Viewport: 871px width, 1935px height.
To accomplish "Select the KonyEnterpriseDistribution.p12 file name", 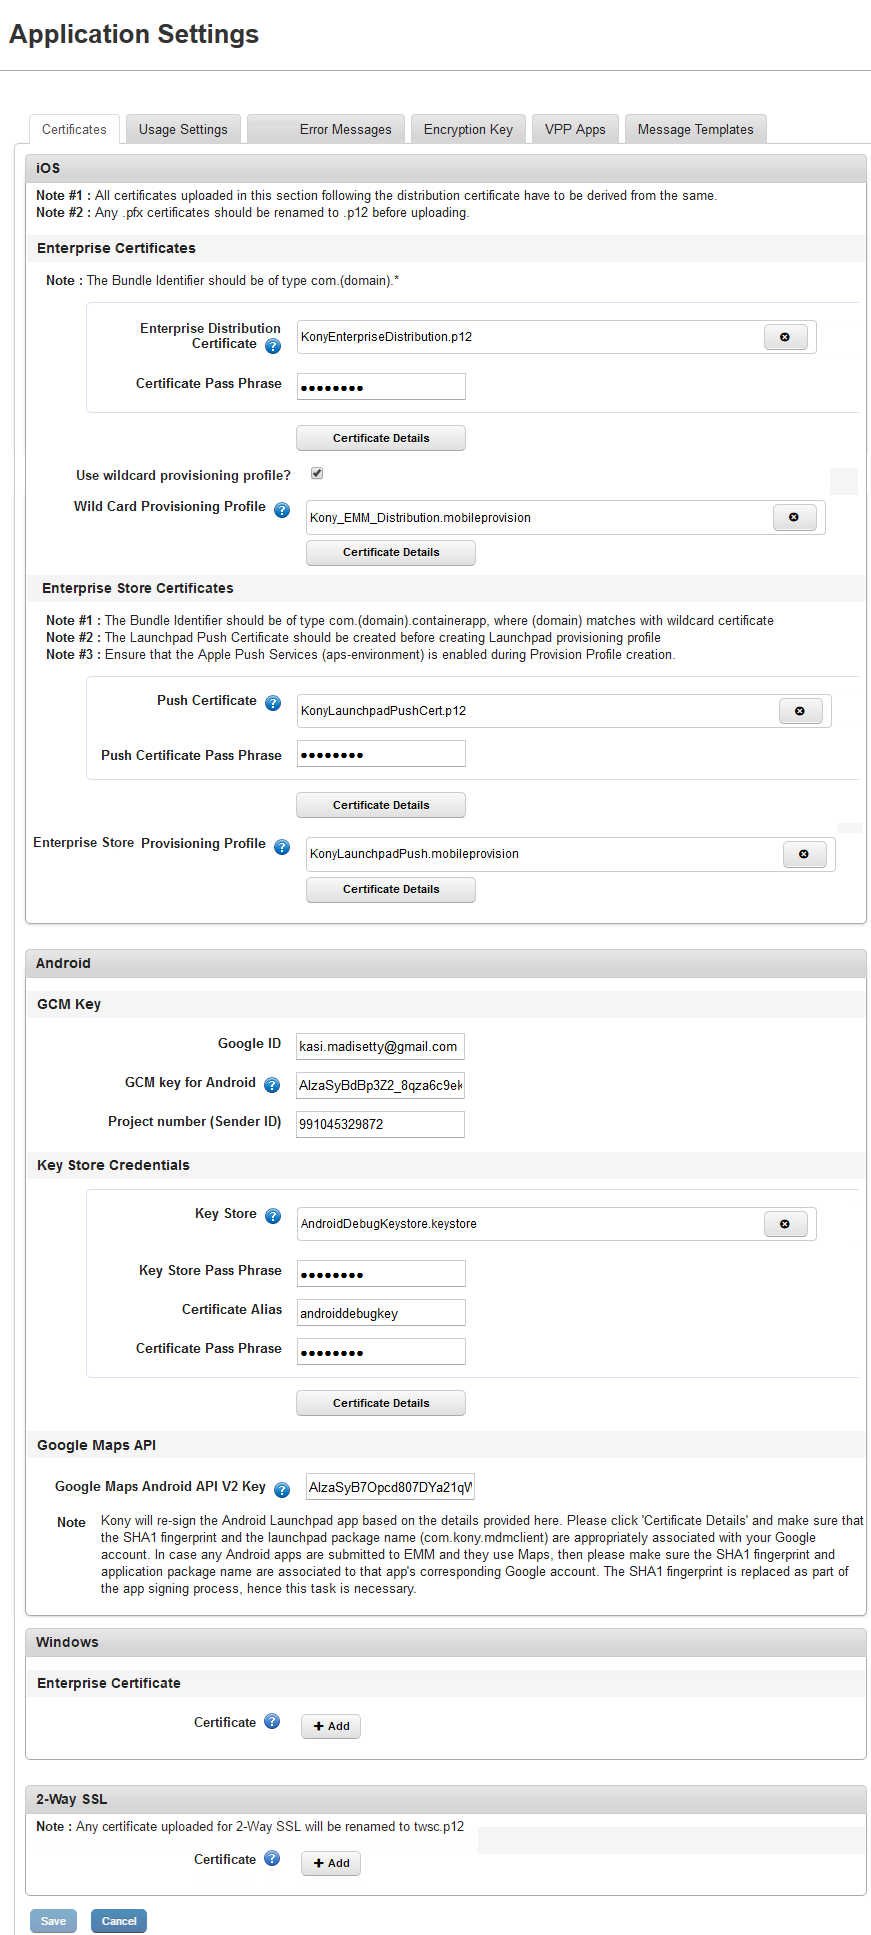I will (x=387, y=337).
